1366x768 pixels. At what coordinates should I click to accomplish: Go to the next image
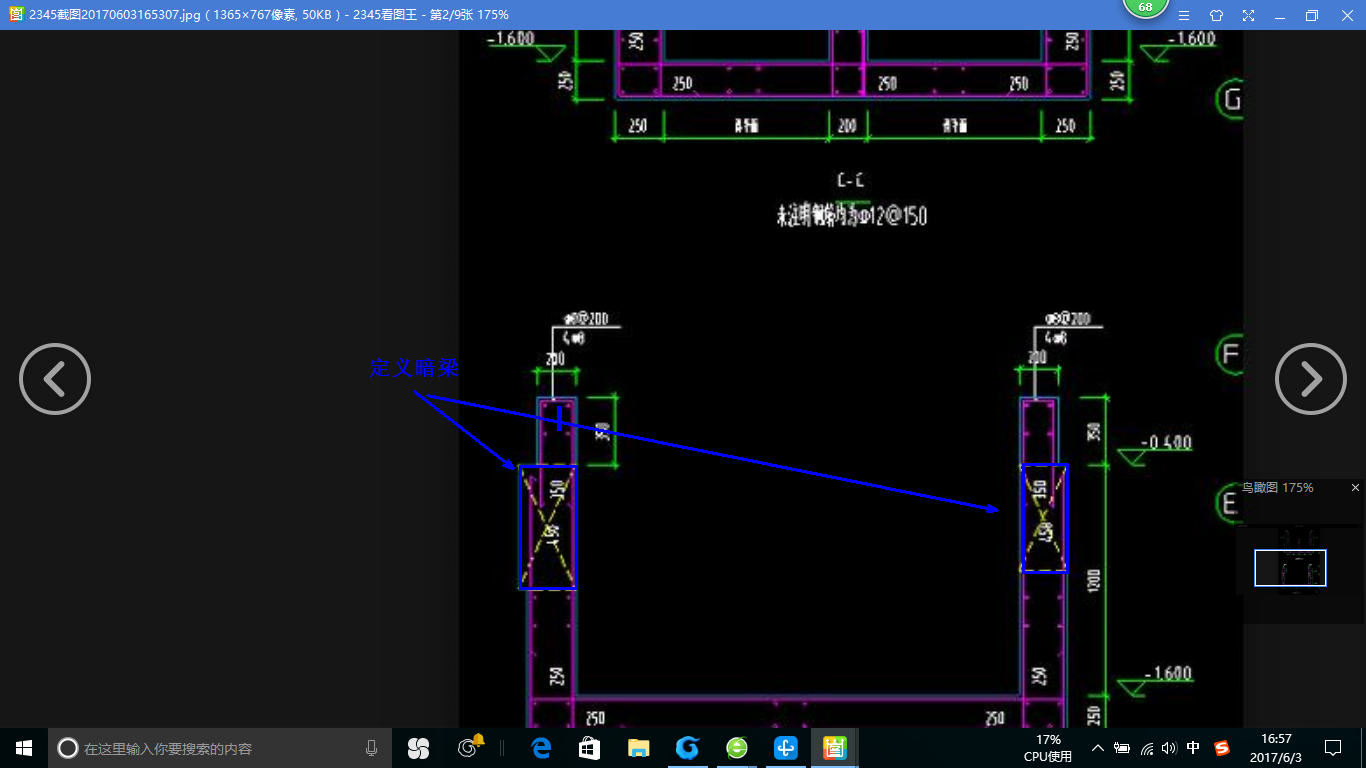point(1311,379)
